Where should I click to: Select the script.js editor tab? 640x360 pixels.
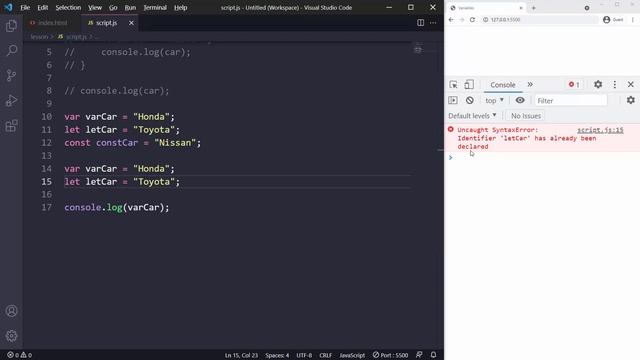106,23
